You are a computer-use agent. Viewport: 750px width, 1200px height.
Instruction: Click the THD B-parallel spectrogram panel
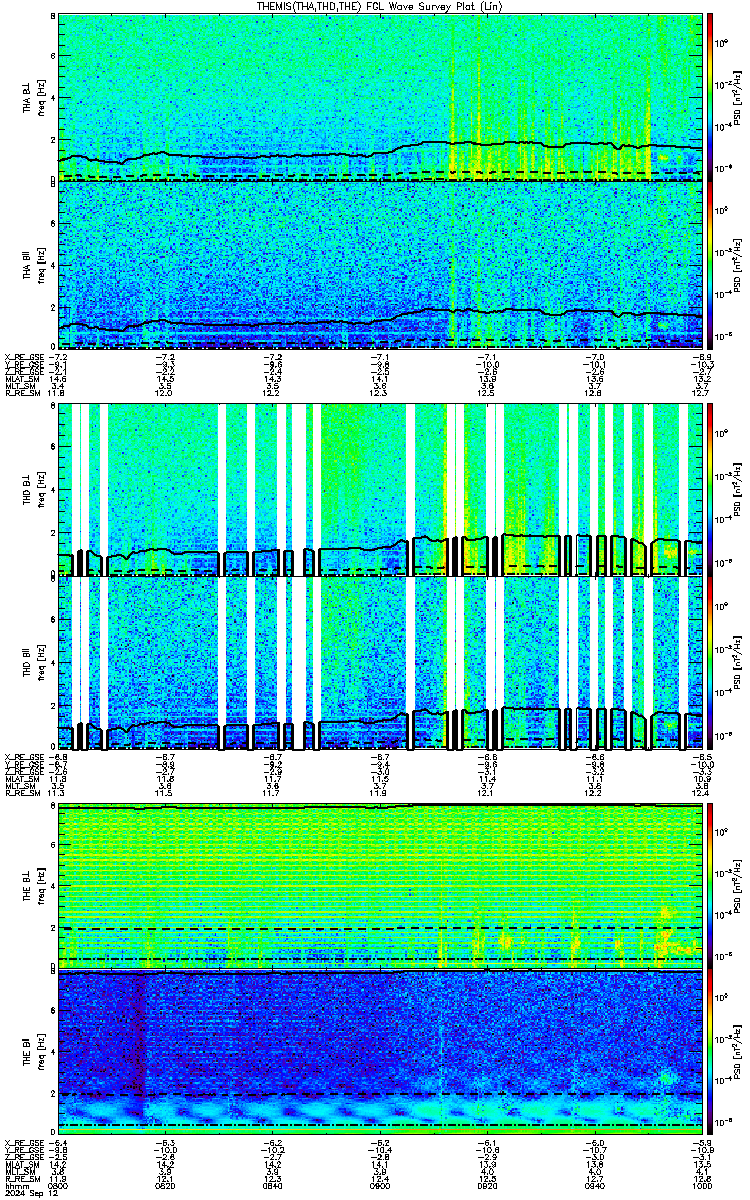pos(380,663)
